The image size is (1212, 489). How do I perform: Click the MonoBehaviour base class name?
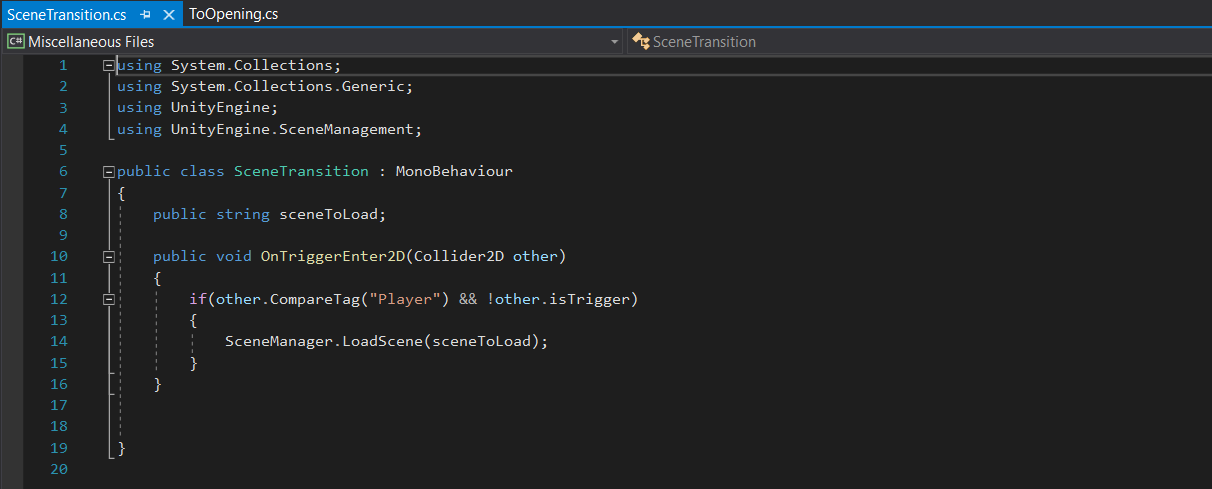point(454,172)
